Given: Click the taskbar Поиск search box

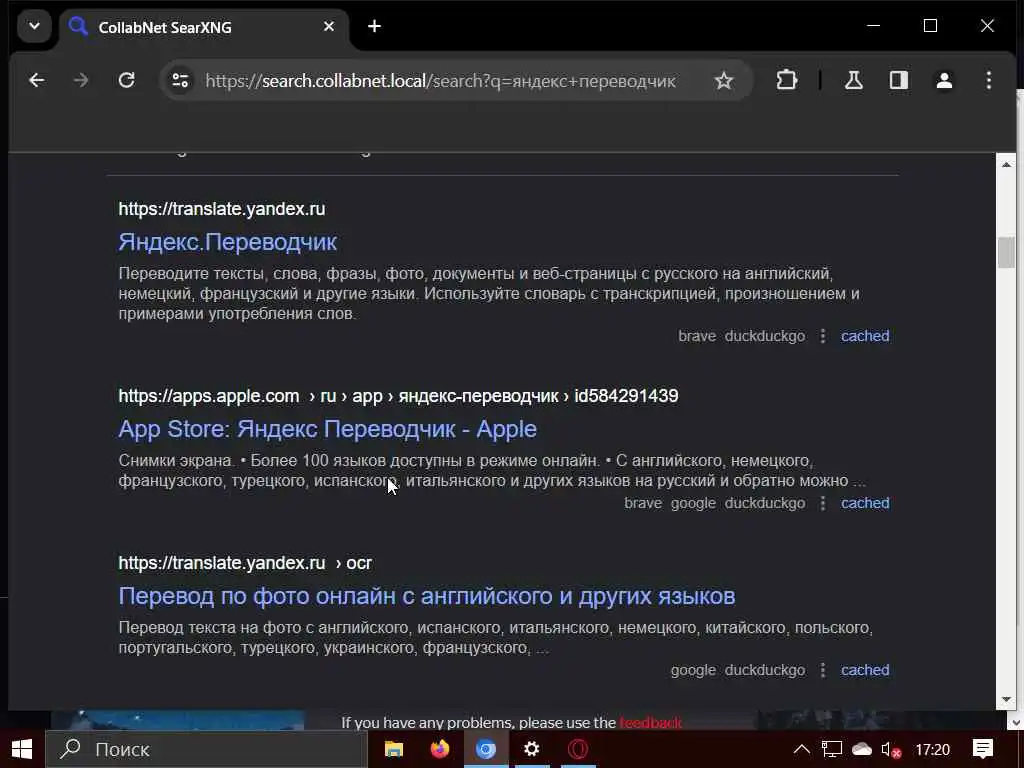Looking at the screenshot, I should click(206, 749).
